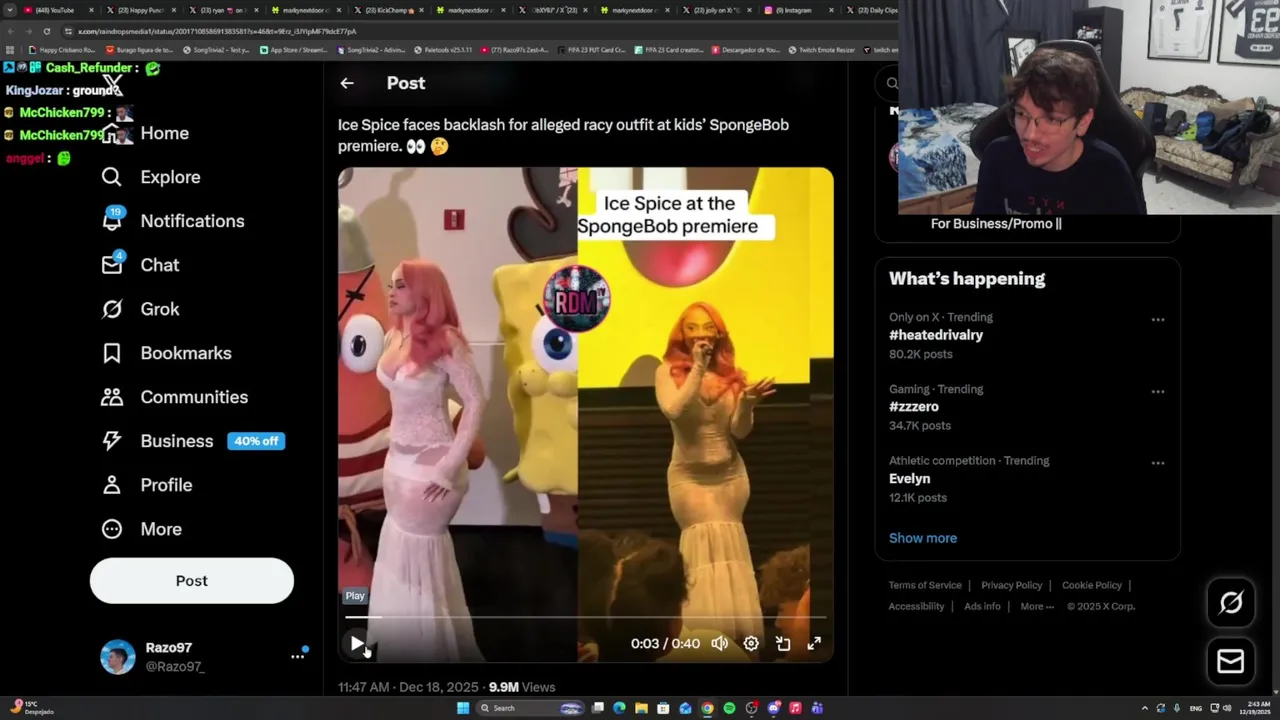Open the Notifications bell icon
The width and height of the screenshot is (1280, 720).
[x=111, y=221]
